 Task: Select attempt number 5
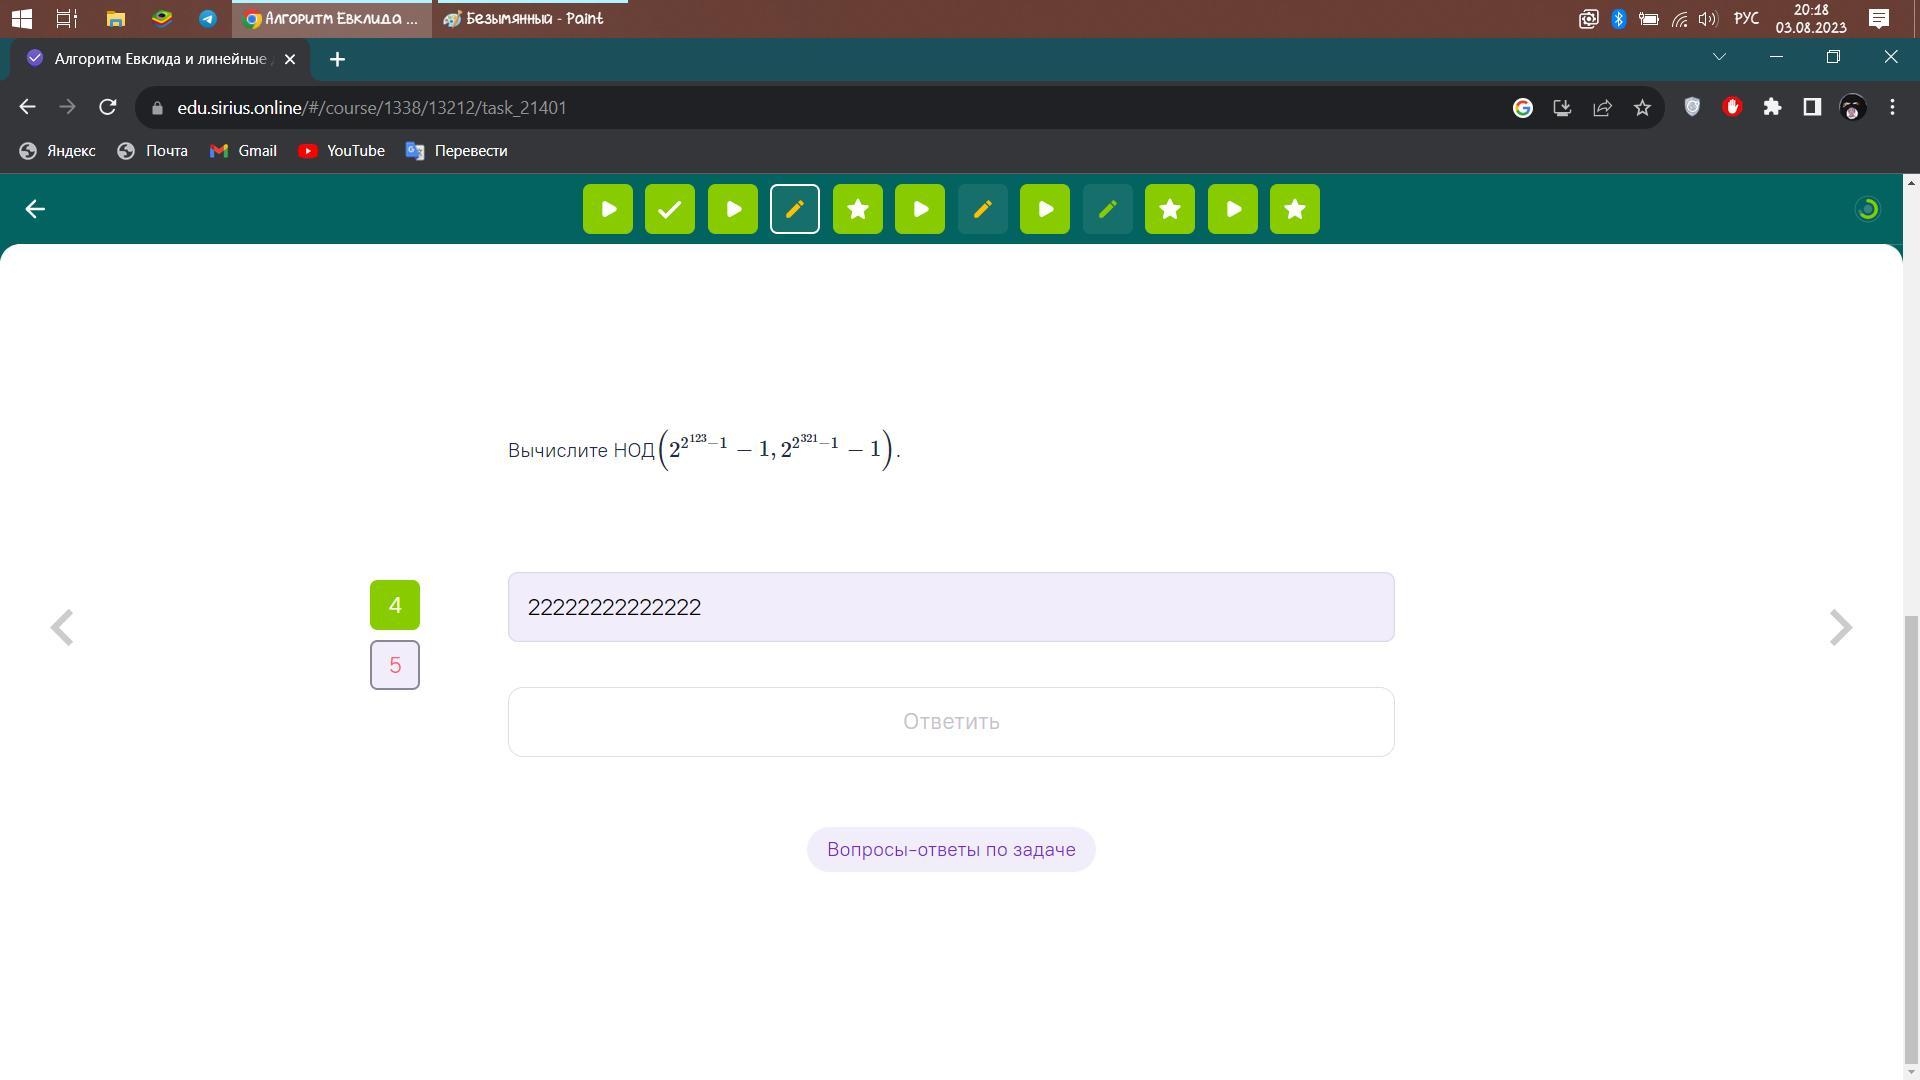point(395,665)
